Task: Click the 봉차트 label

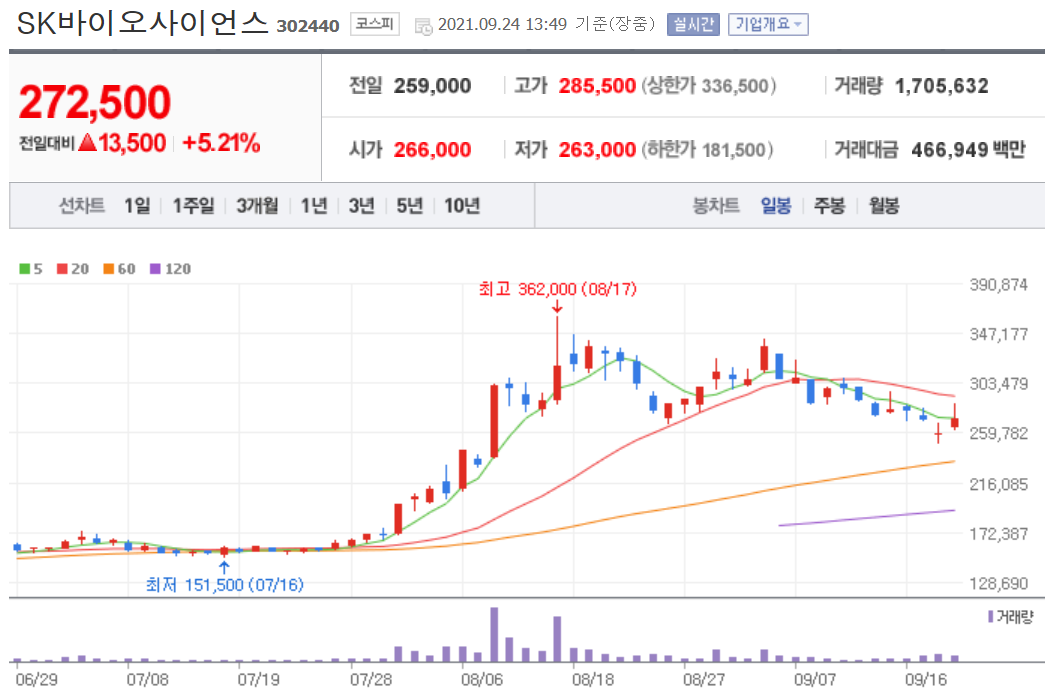Action: (716, 205)
